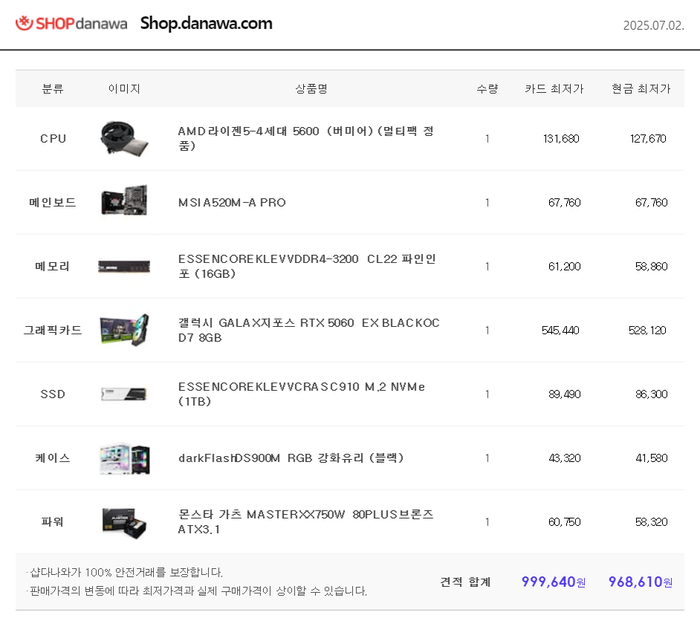Click the graphics card cash price 528,120

pos(647,330)
